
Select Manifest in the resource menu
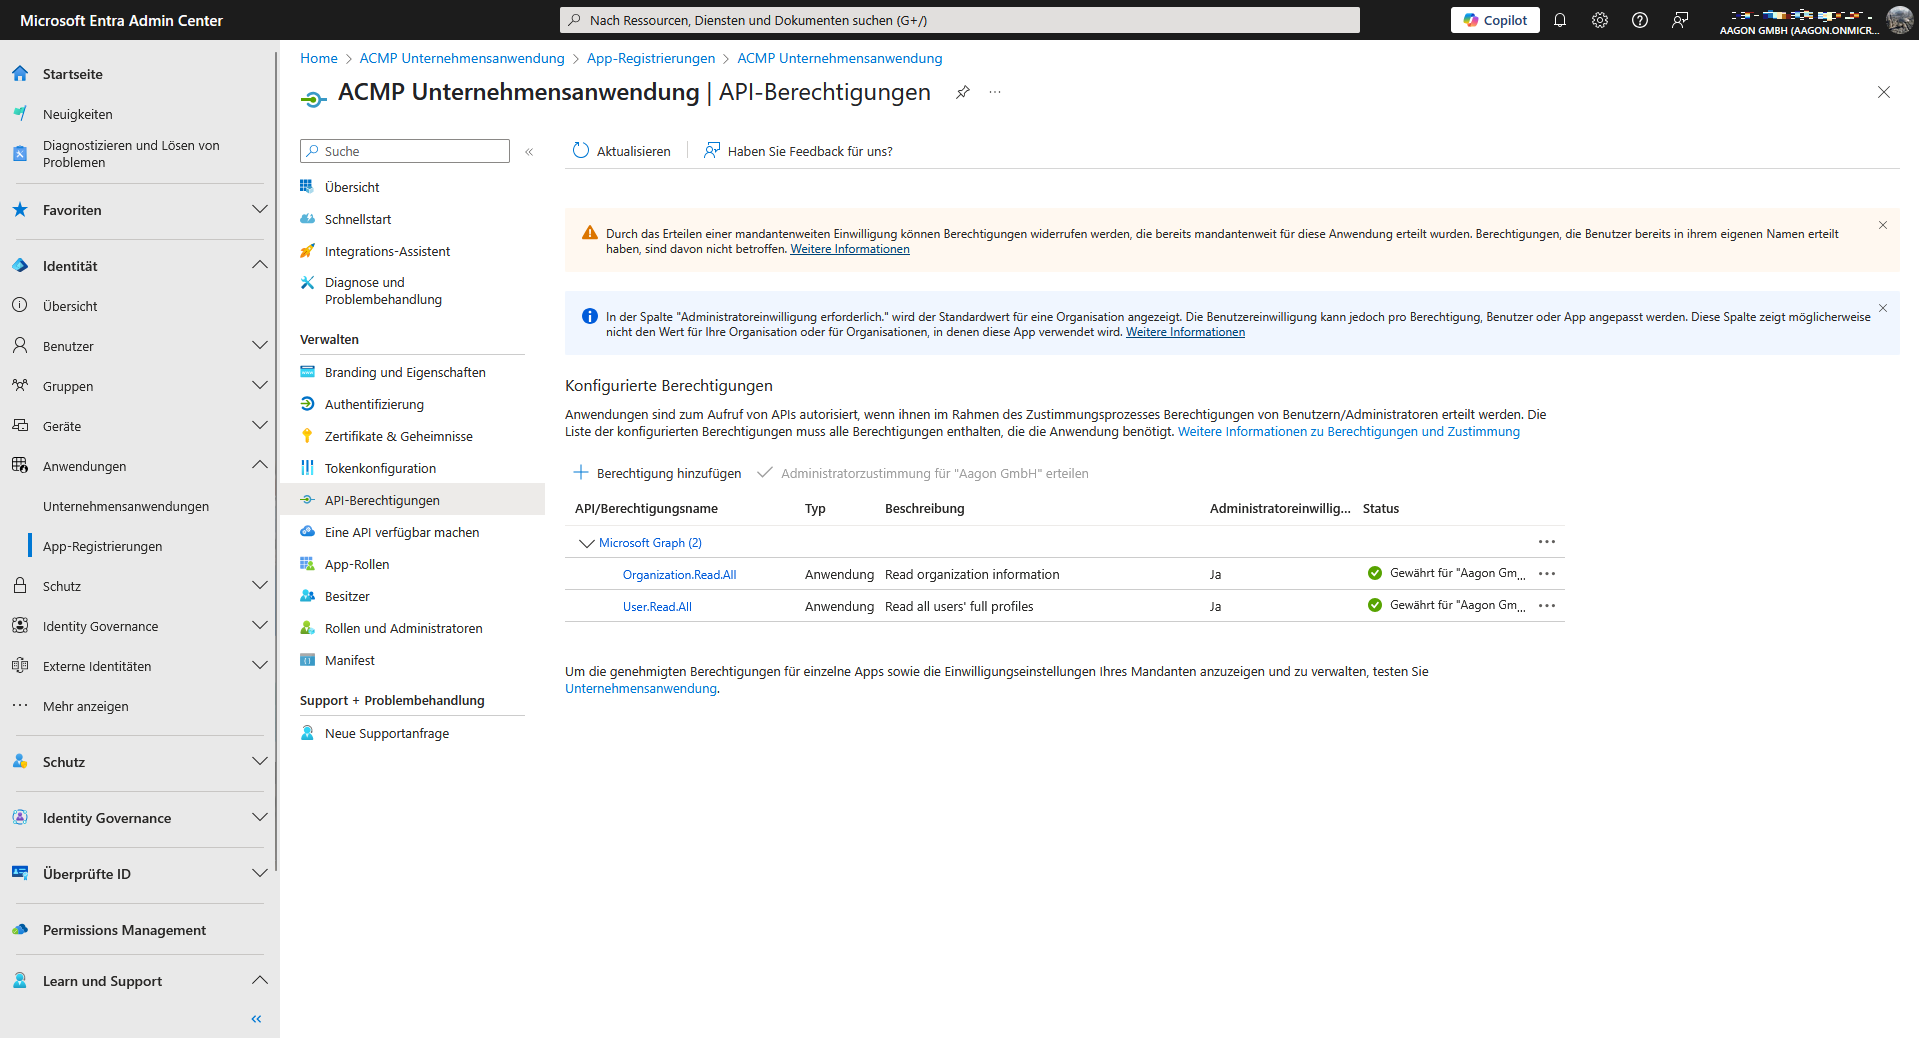tap(349, 660)
